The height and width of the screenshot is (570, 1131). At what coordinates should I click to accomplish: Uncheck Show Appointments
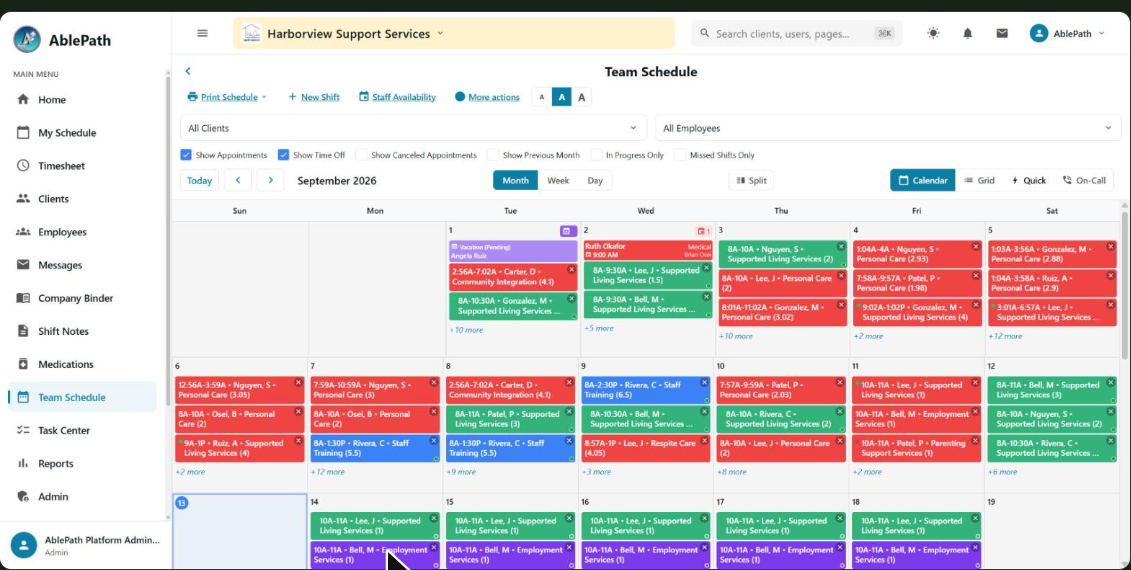point(186,155)
